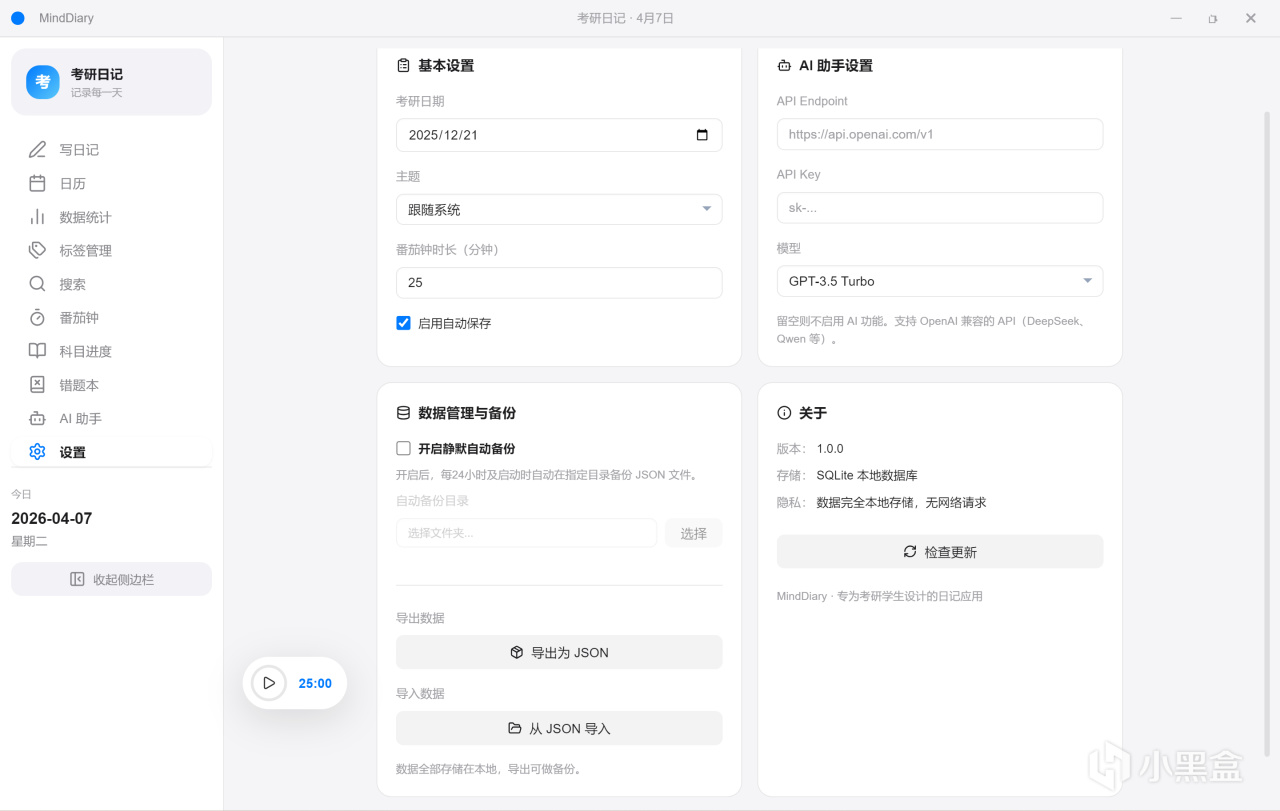The height and width of the screenshot is (811, 1280).
Task: Click the refresh icon in 检查更新 button
Action: 910,552
